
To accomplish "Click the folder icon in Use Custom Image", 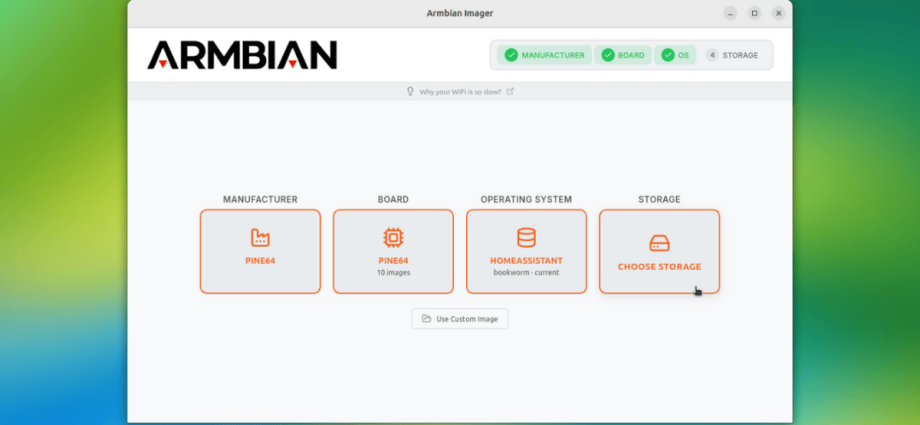I will point(426,319).
